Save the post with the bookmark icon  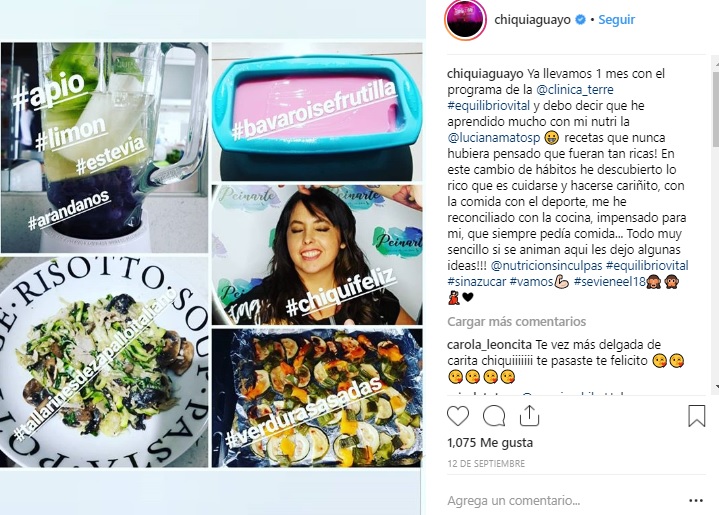tap(697, 415)
